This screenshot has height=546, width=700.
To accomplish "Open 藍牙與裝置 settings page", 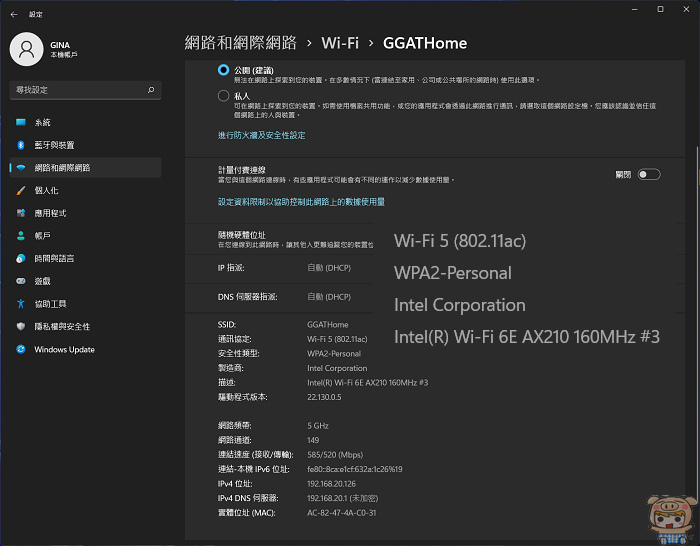I will (x=85, y=145).
